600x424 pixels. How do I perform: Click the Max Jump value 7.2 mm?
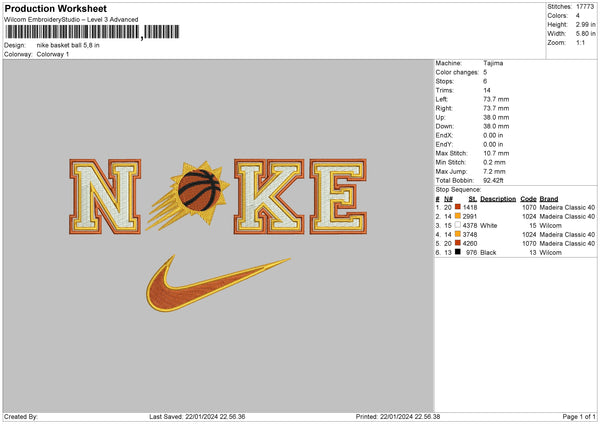coord(494,171)
